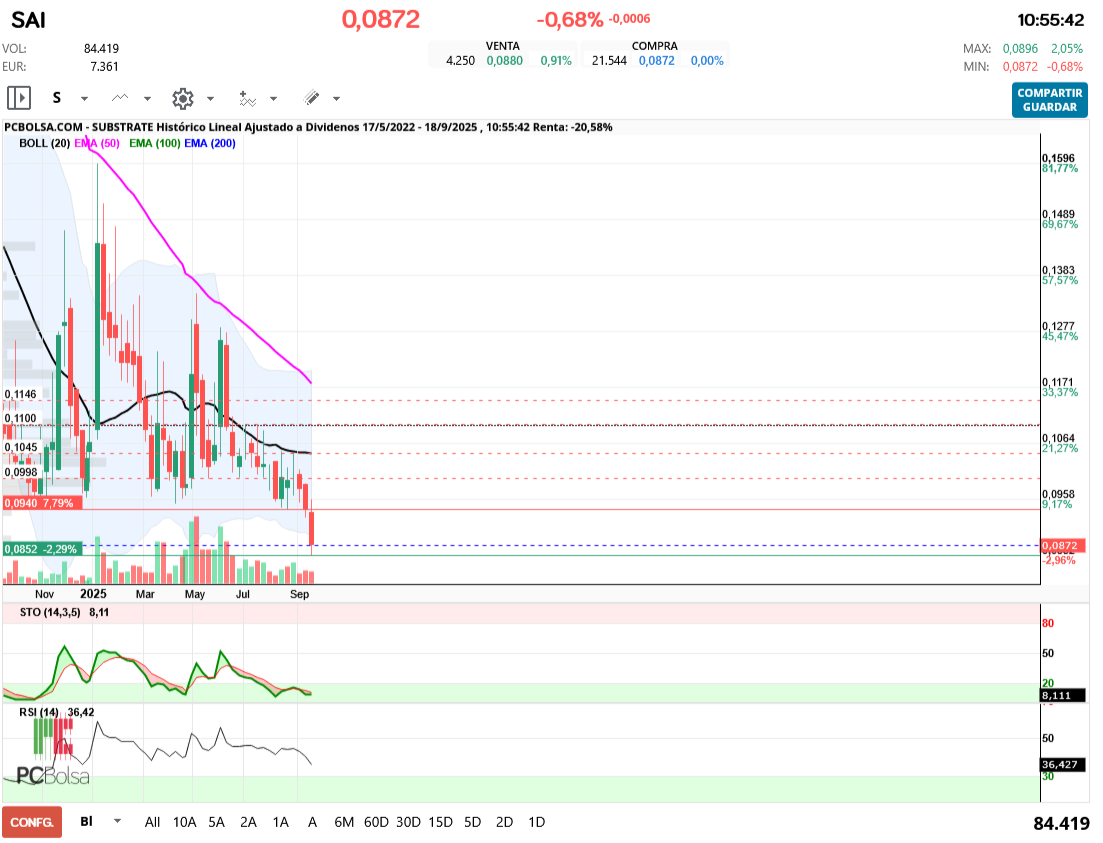Open the gear settings icon
Screen dimensions: 1103x843
tap(182, 98)
